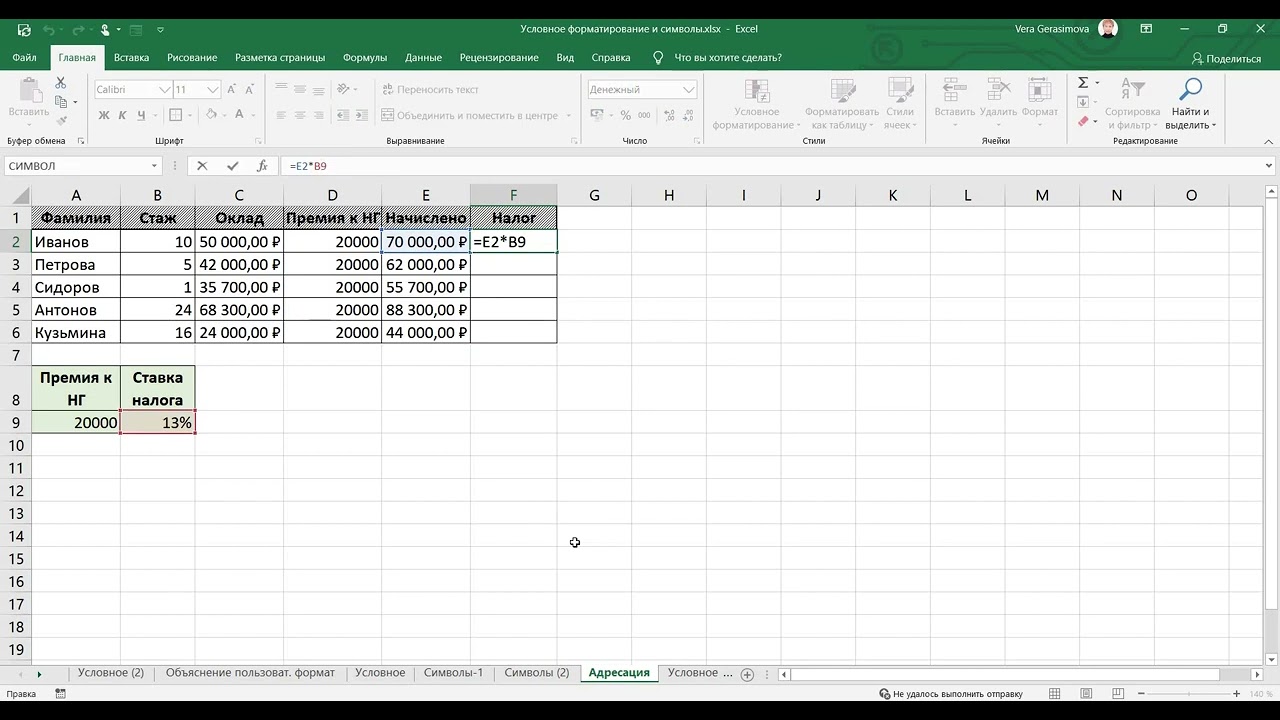This screenshot has height=720, width=1280.
Task: Click the Decrease Indent icon
Action: click(x=345, y=116)
